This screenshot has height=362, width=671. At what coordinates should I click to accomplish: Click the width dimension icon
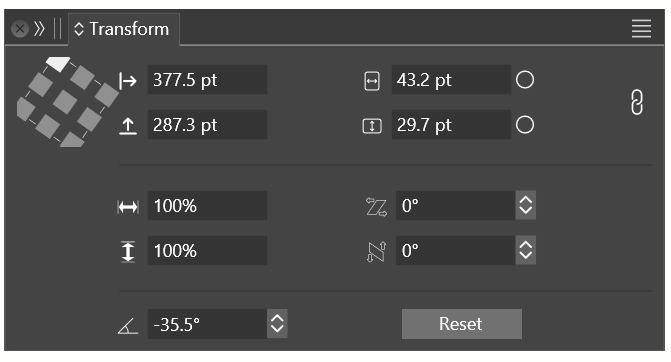[x=372, y=81]
